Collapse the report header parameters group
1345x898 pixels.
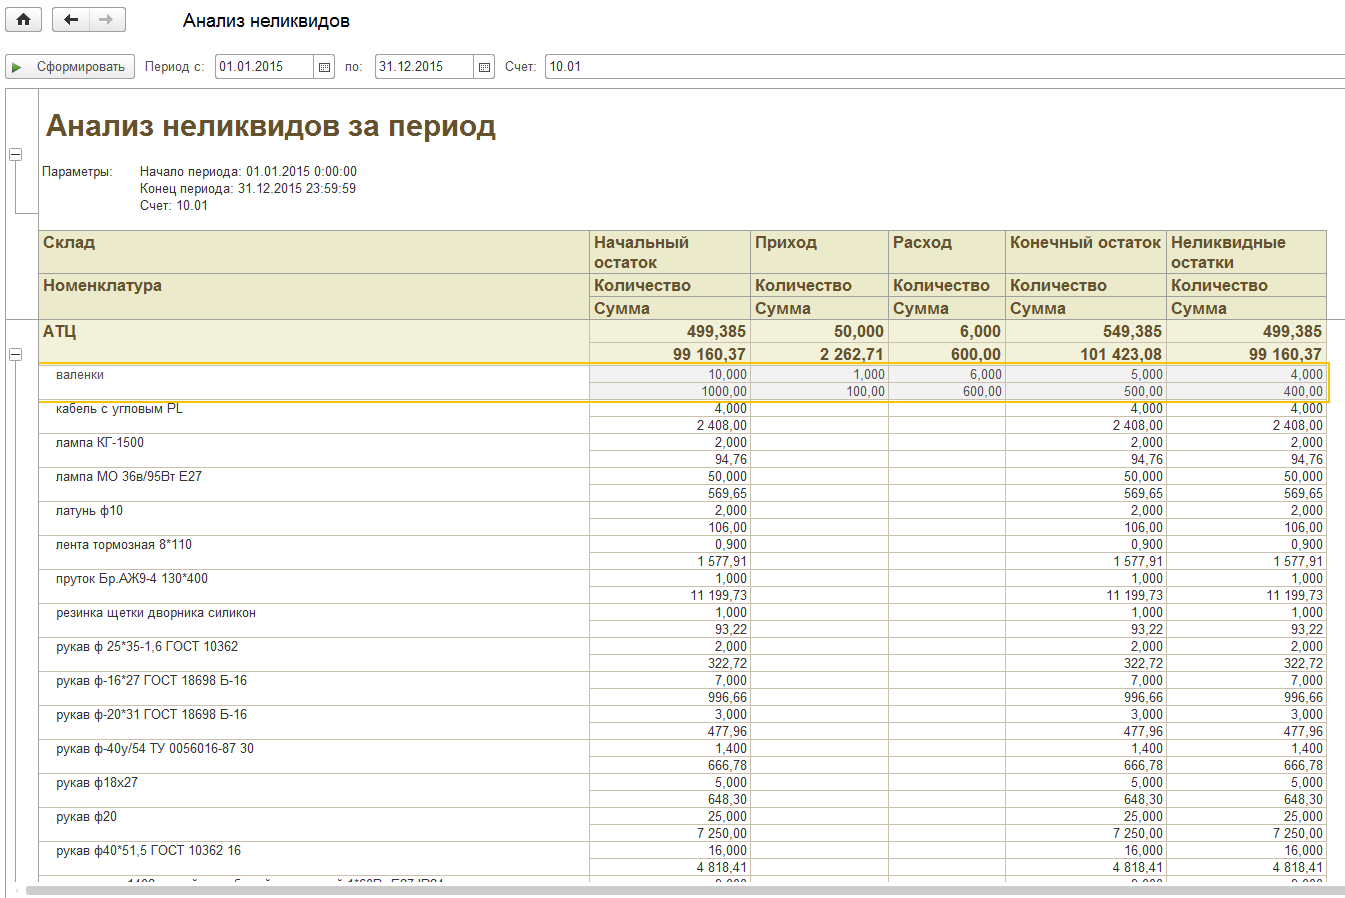(x=15, y=155)
